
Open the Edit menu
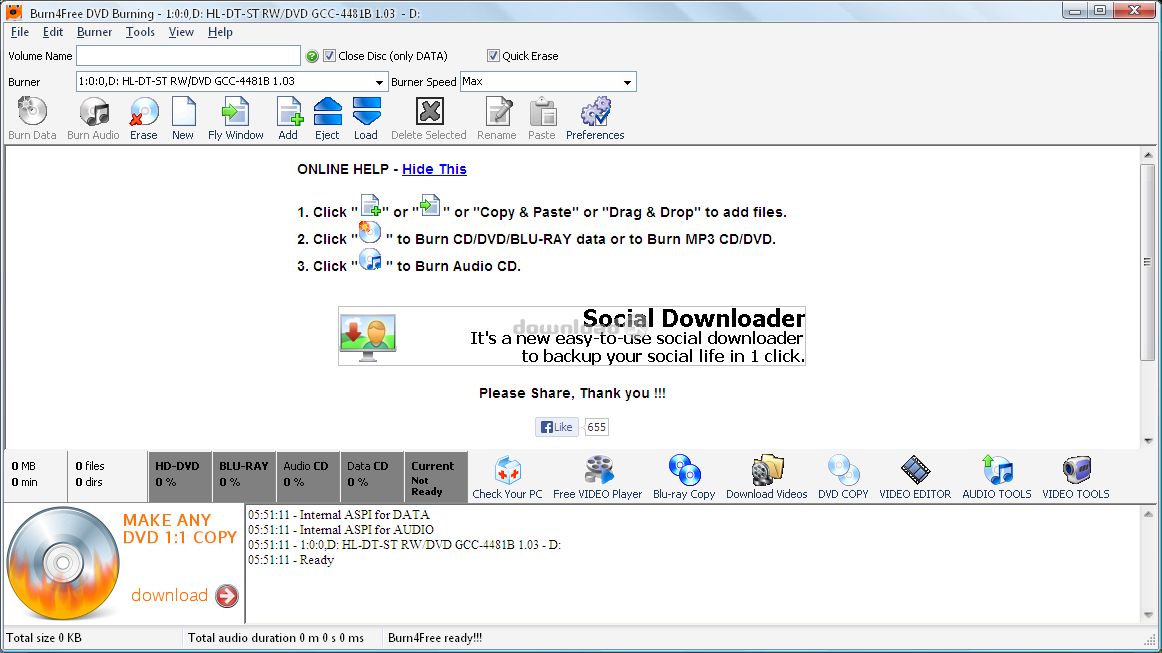[x=53, y=32]
